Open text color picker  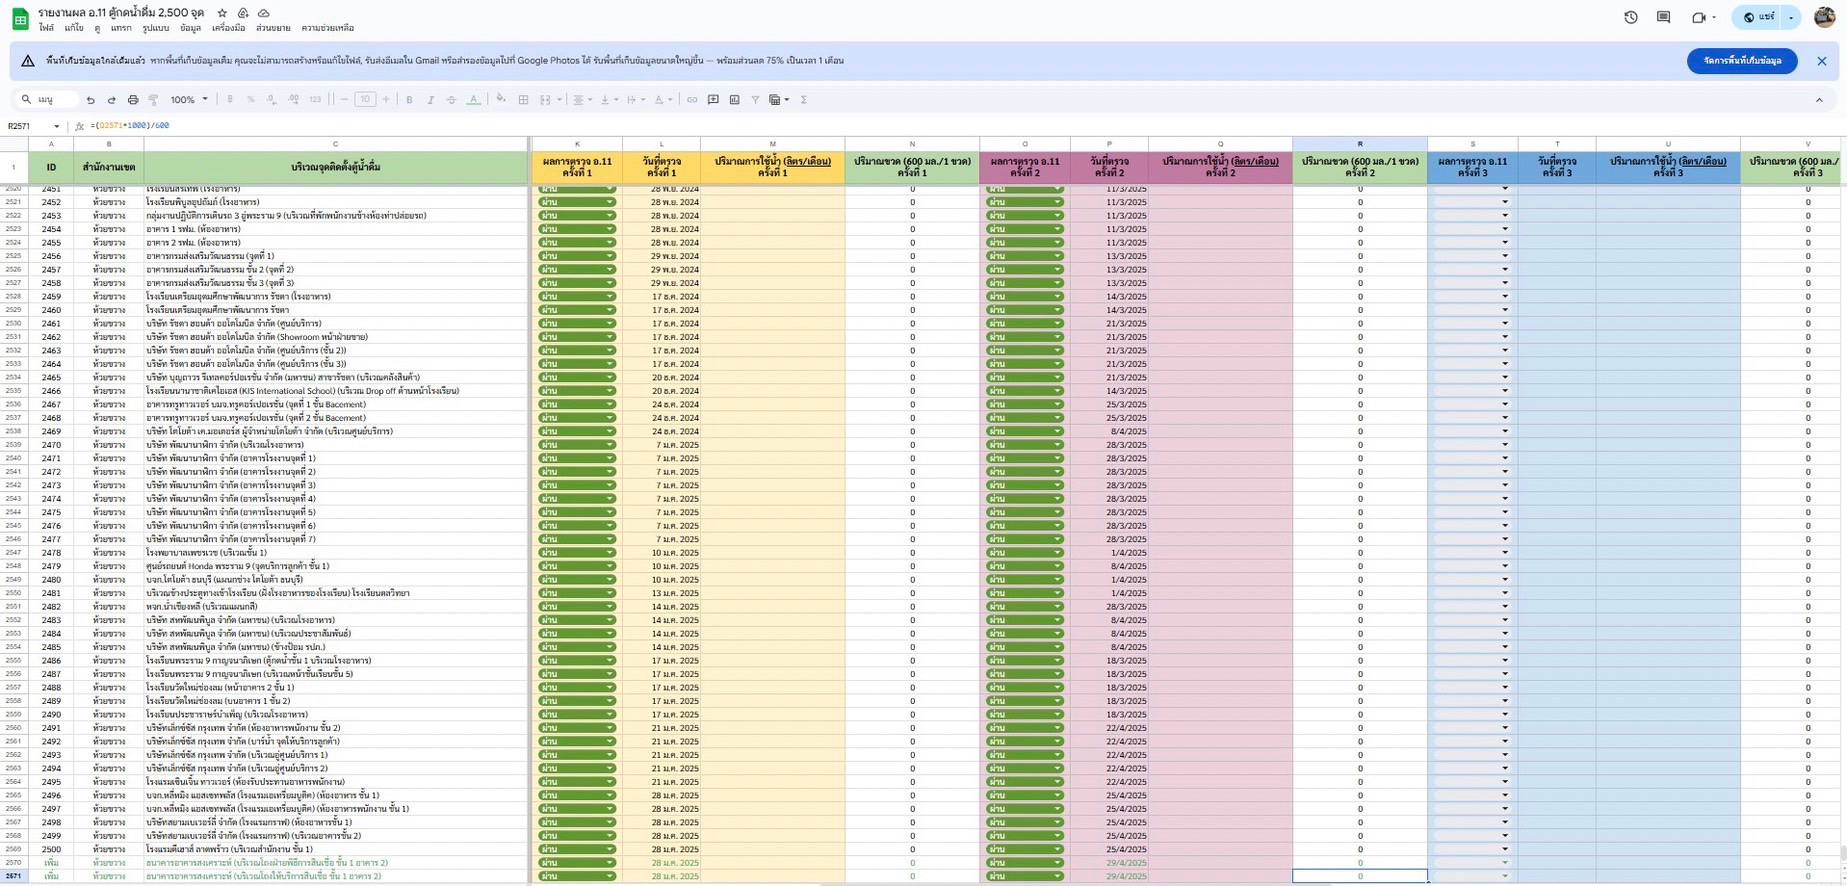click(473, 100)
